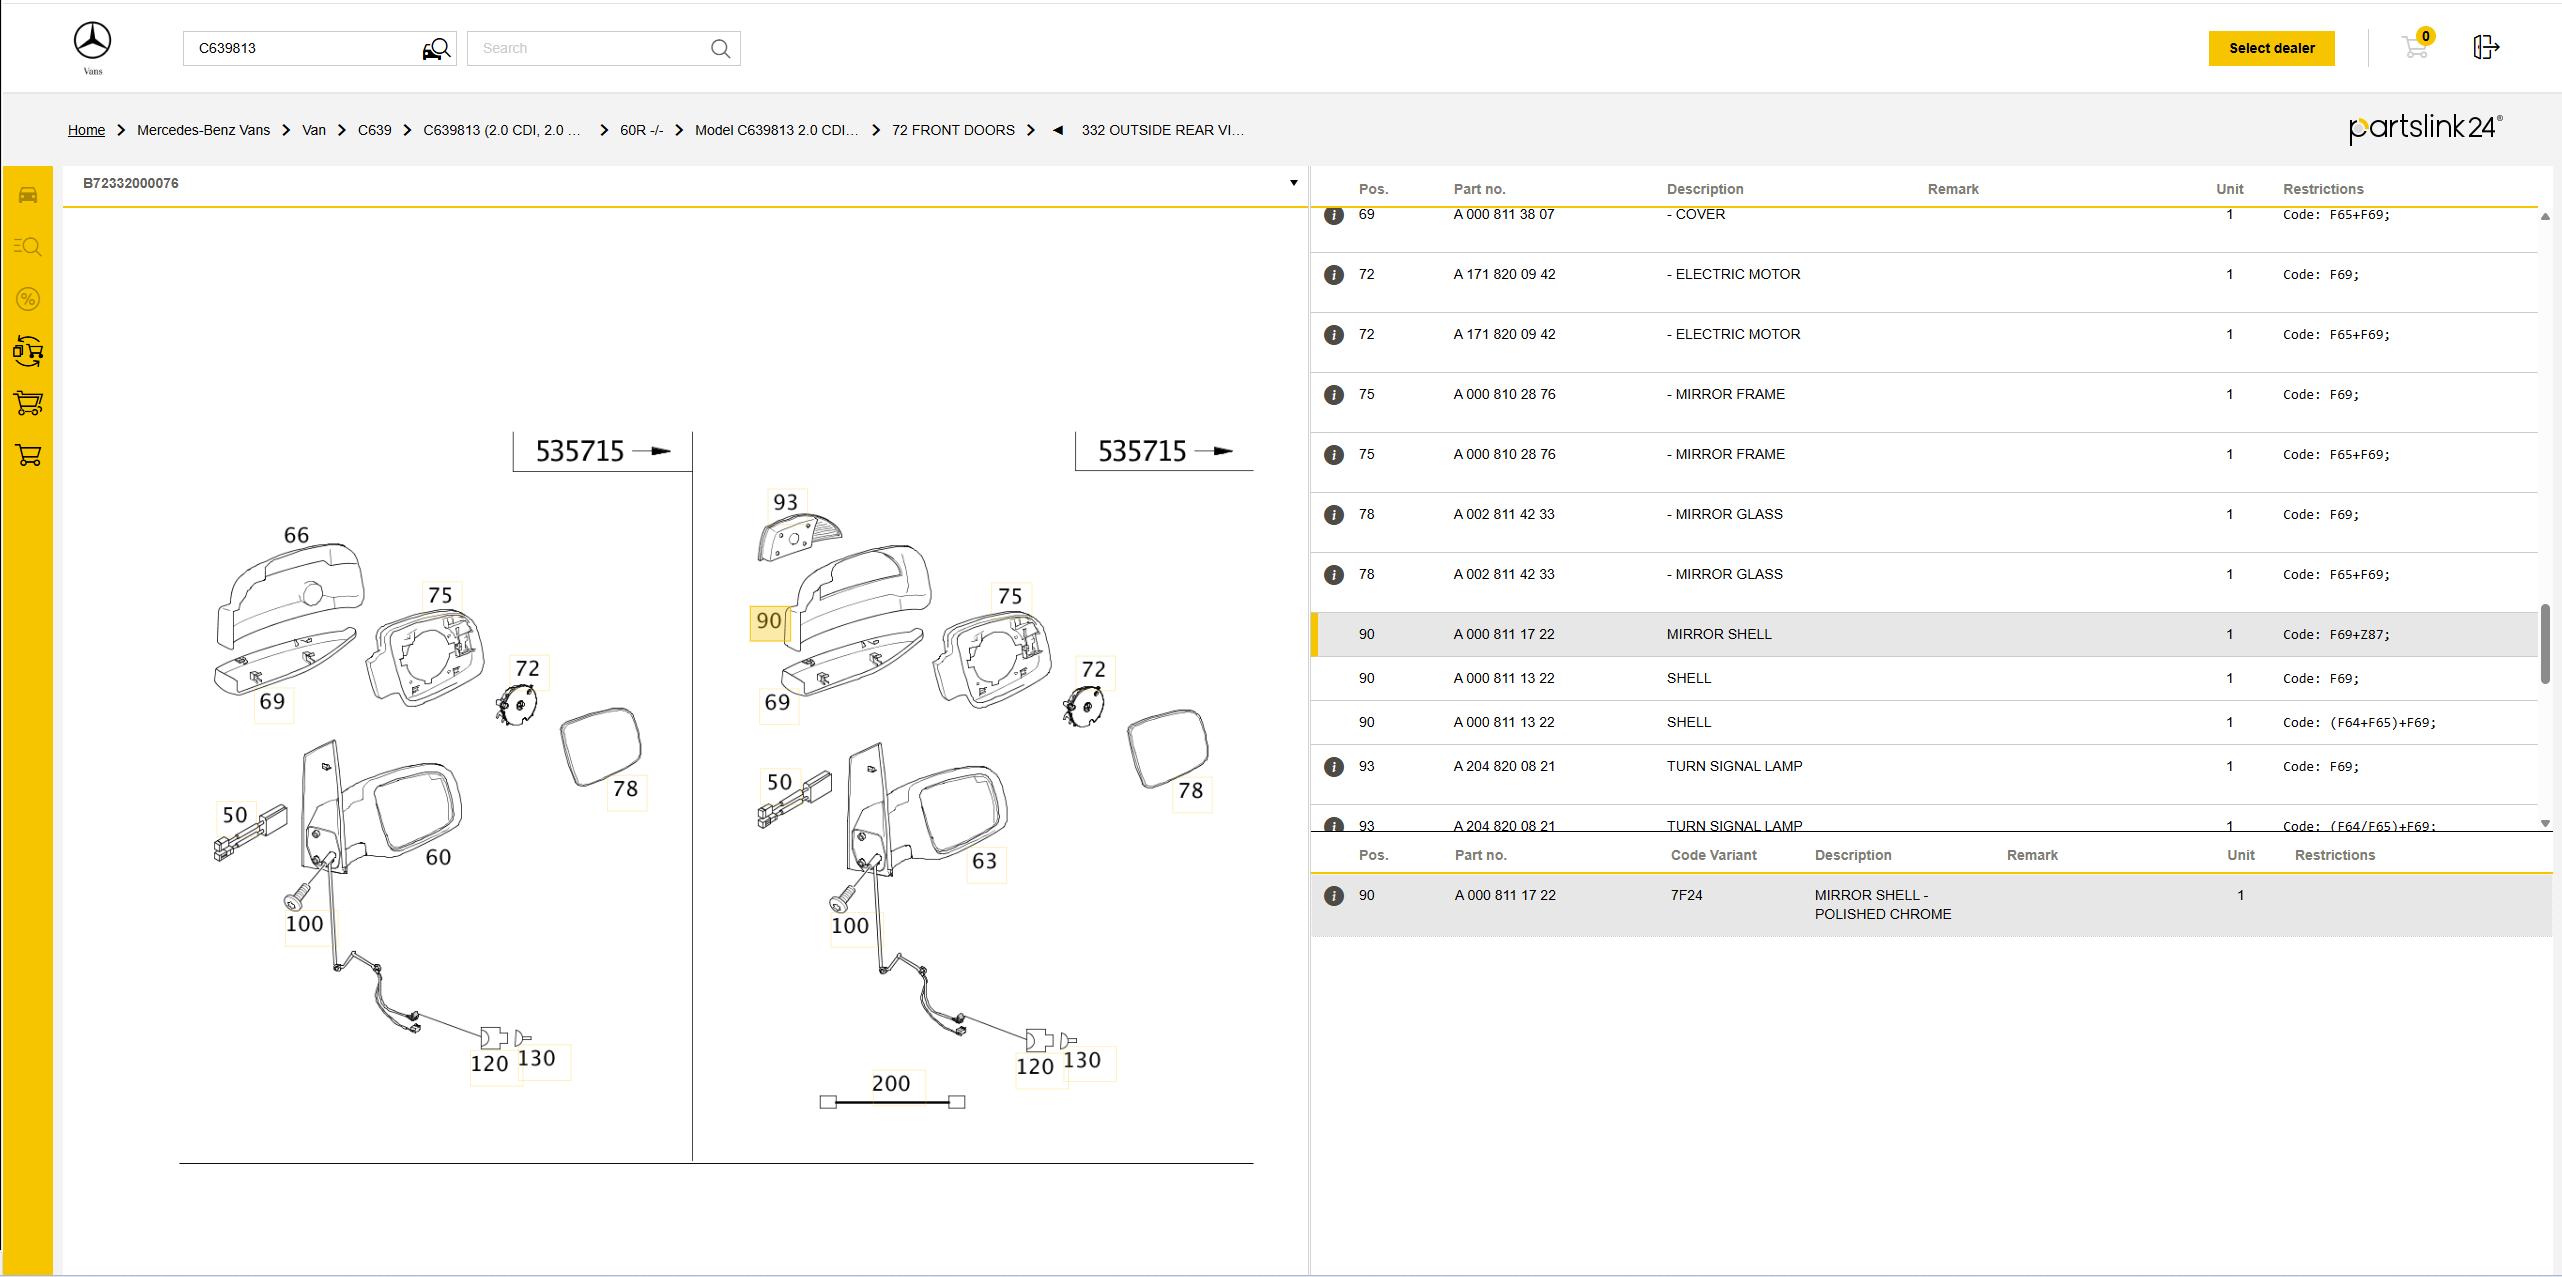The image size is (2562, 1277).
Task: Click the back arrow before 332 OUTSIDE REAR VIEW
Action: 1058,130
